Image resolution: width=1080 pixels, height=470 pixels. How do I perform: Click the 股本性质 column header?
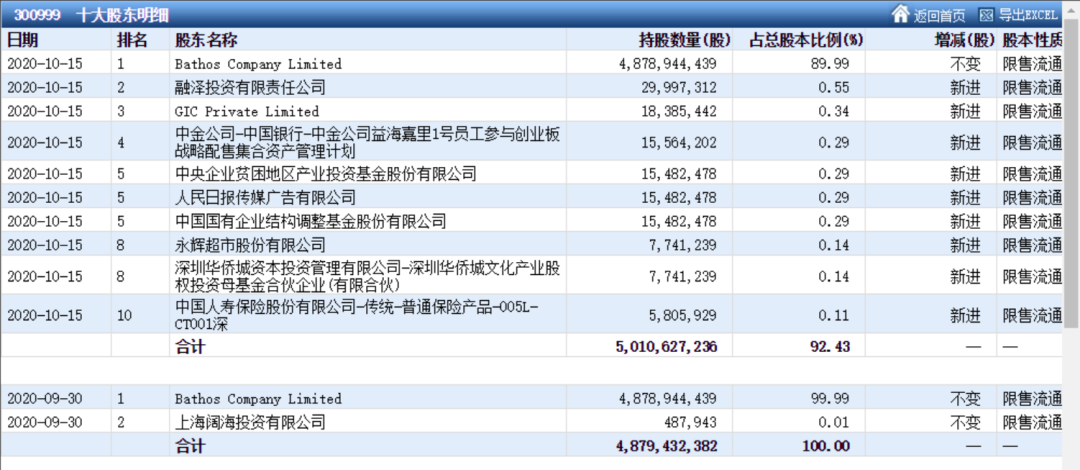[x=1032, y=40]
